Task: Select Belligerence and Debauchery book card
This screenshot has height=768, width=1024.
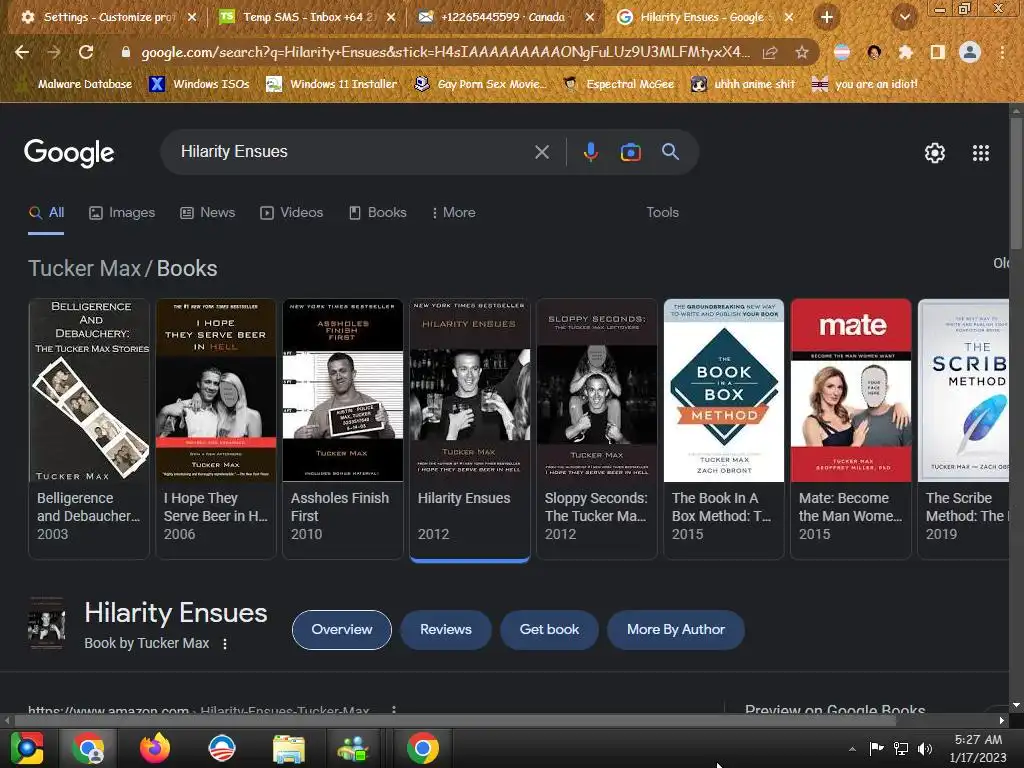Action: 89,428
